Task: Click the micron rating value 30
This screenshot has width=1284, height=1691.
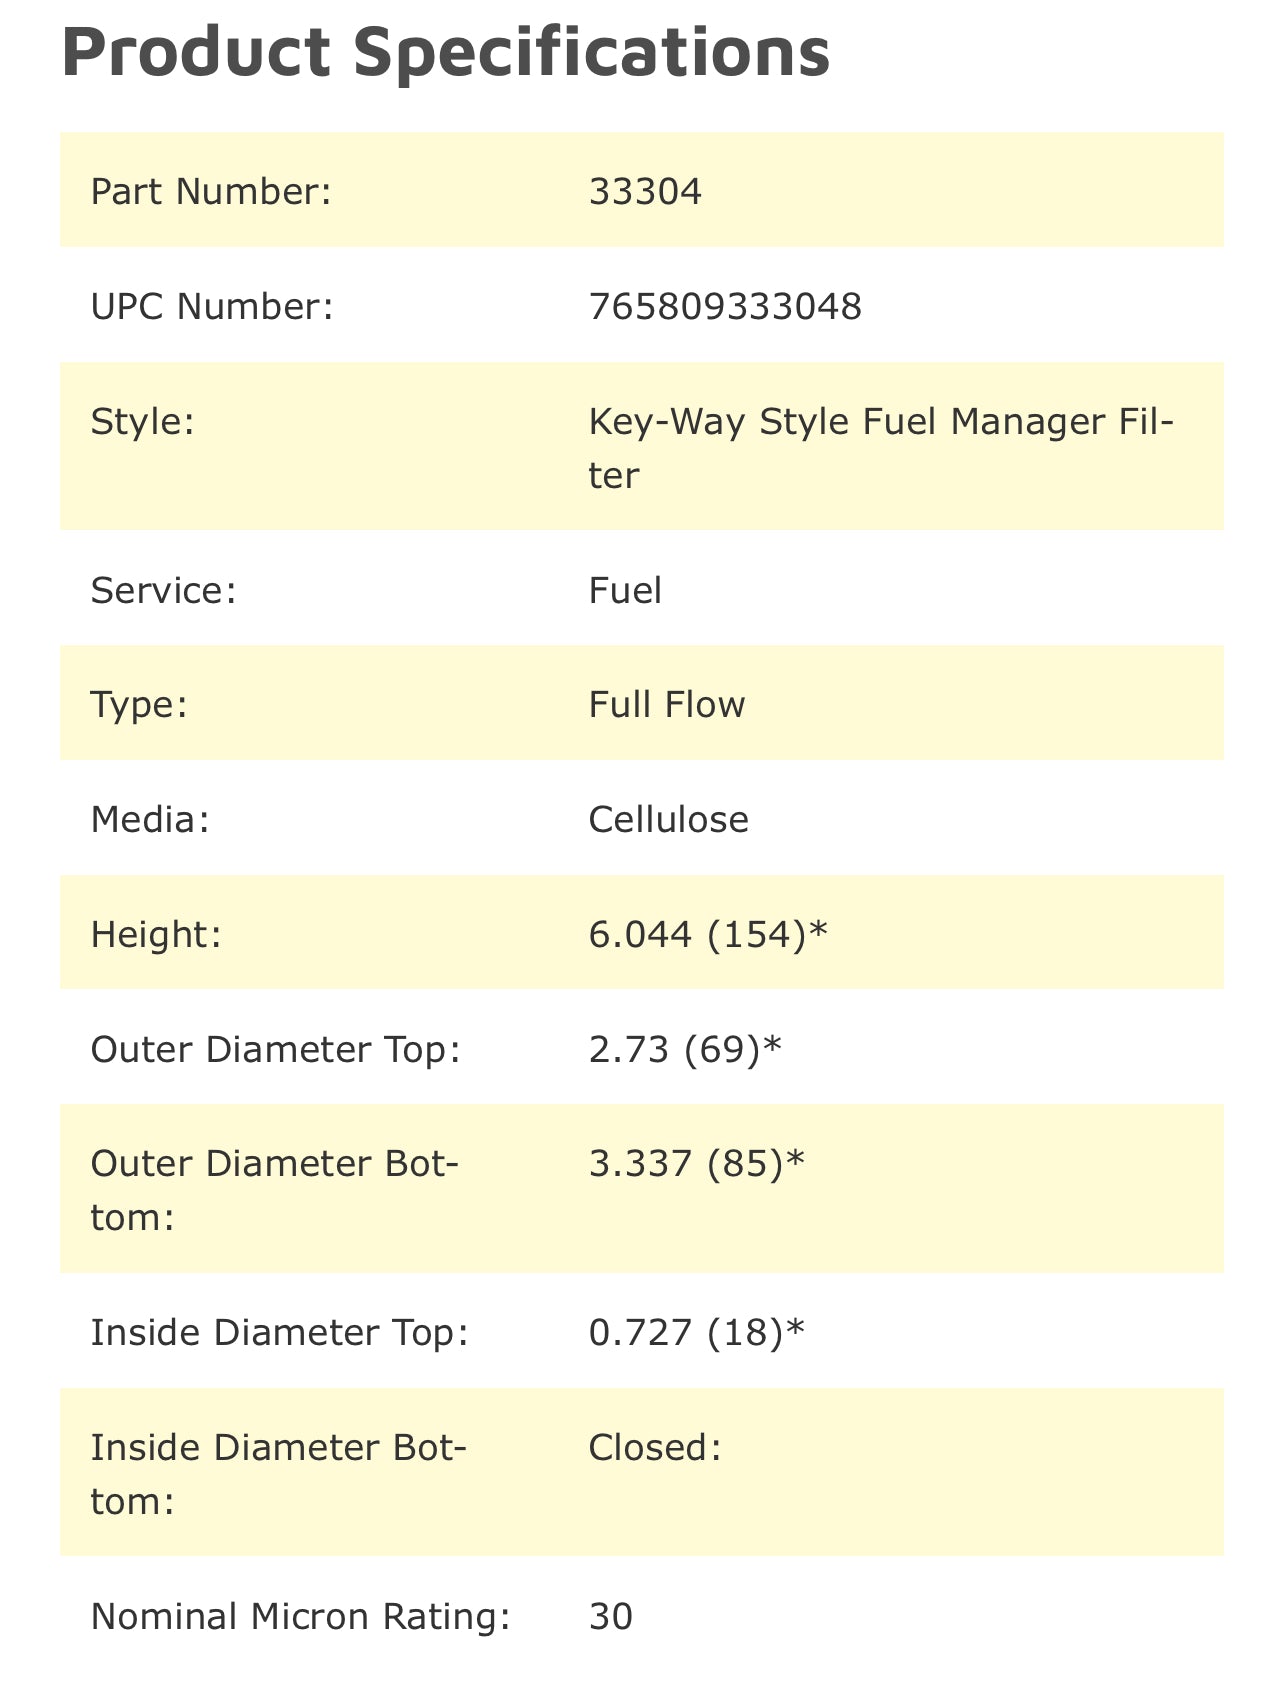Action: pyautogui.click(x=611, y=1617)
